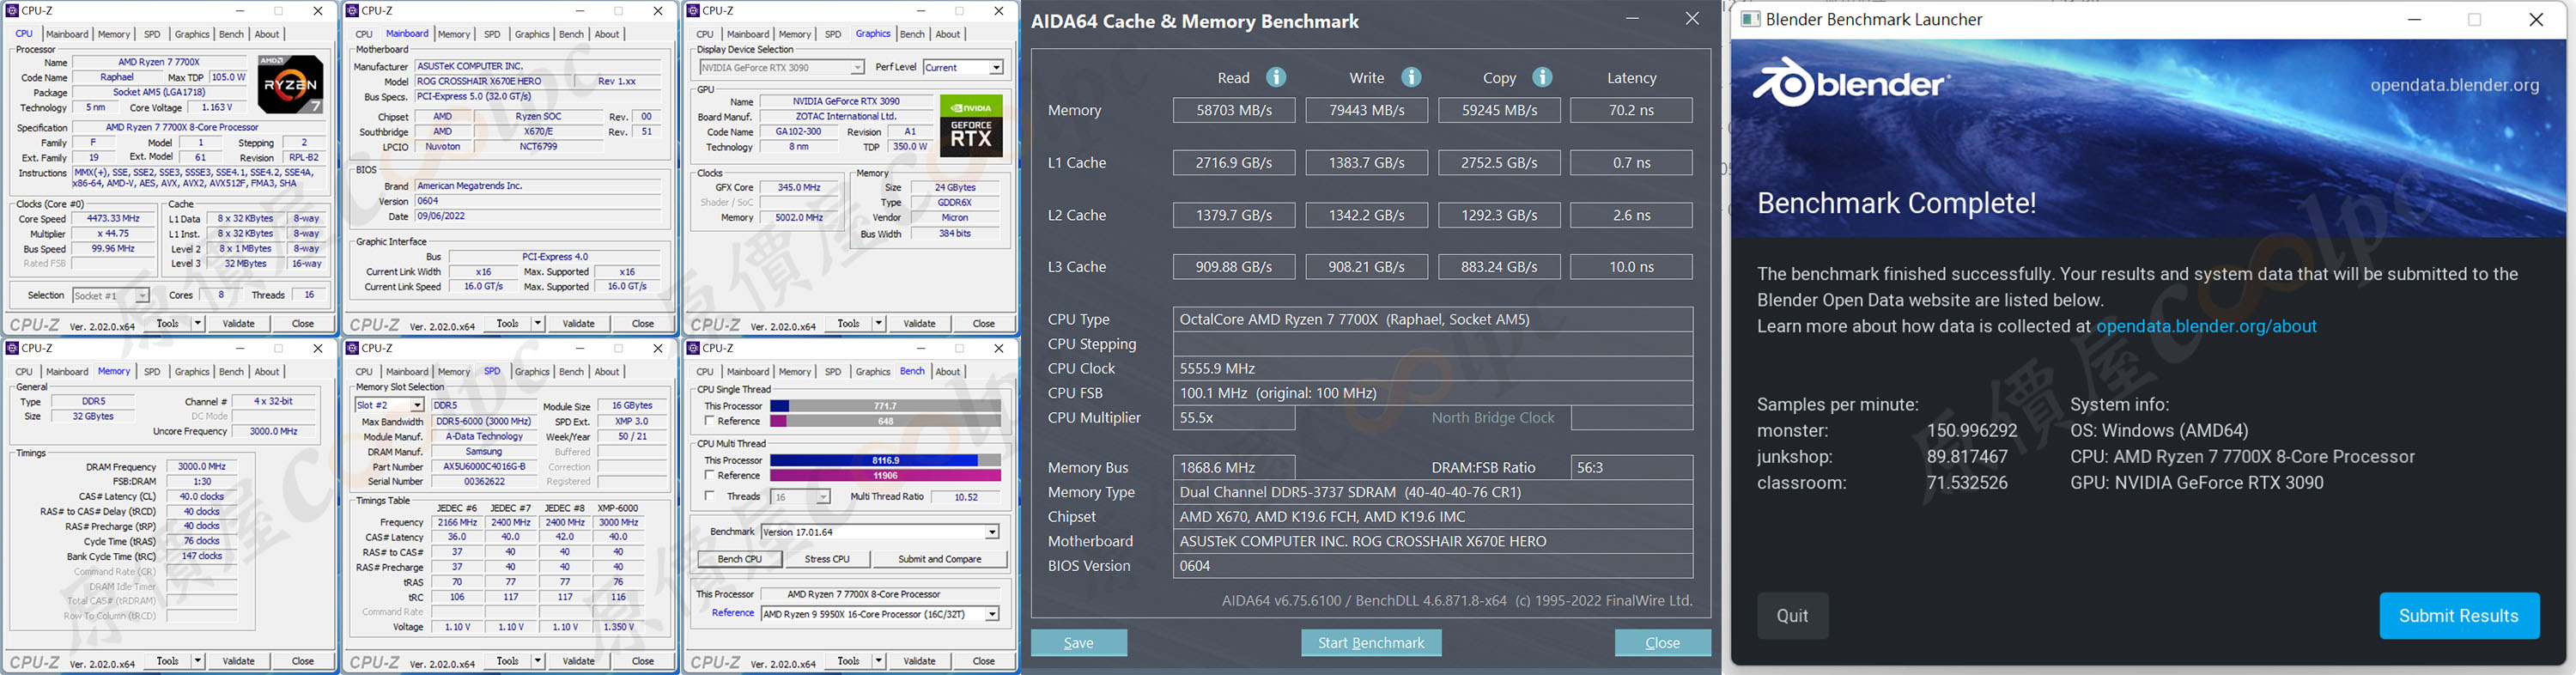2576x675 pixels.
Task: Click Validate in the CPU-tab CPU-Z window
Action: point(238,324)
